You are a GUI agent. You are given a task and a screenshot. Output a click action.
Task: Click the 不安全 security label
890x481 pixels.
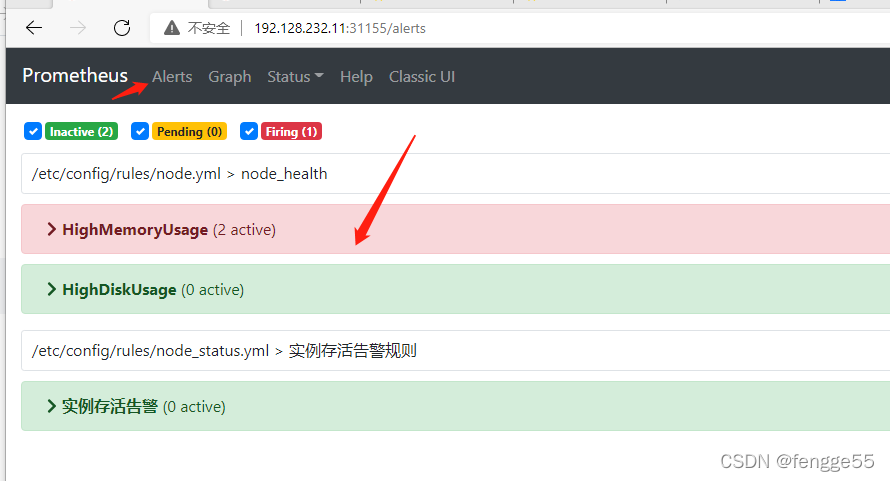(209, 28)
